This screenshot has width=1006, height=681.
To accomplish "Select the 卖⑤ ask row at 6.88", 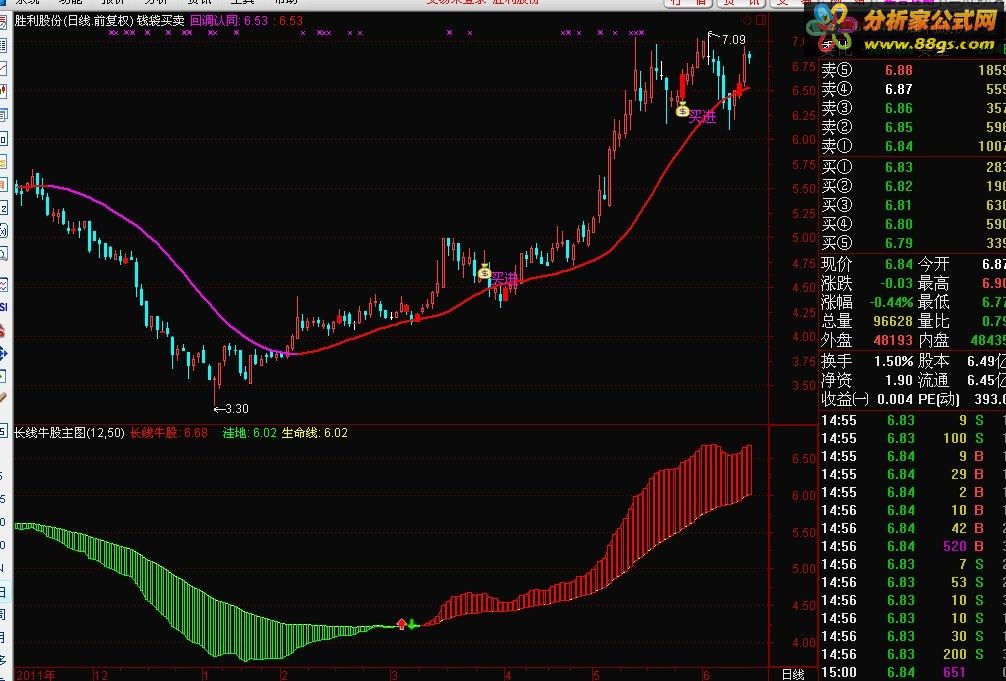I will [913, 70].
